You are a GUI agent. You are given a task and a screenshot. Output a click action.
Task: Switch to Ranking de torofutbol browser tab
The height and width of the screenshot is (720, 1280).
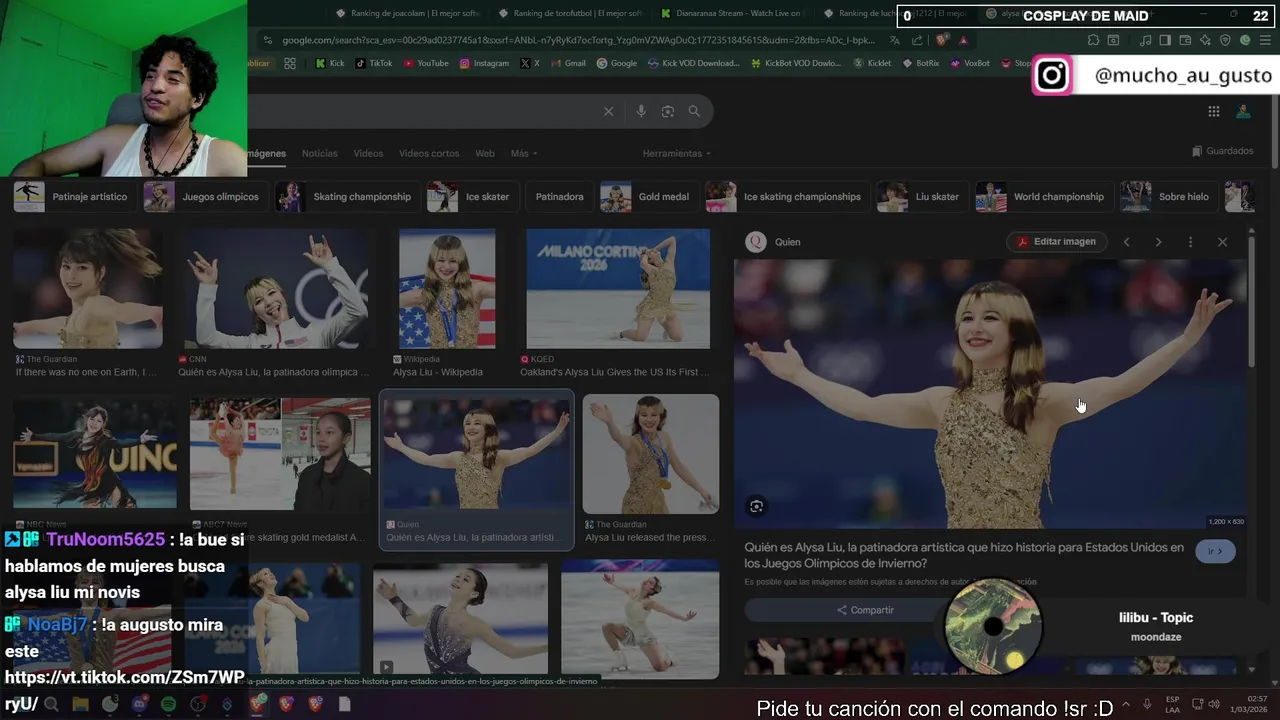(x=573, y=14)
